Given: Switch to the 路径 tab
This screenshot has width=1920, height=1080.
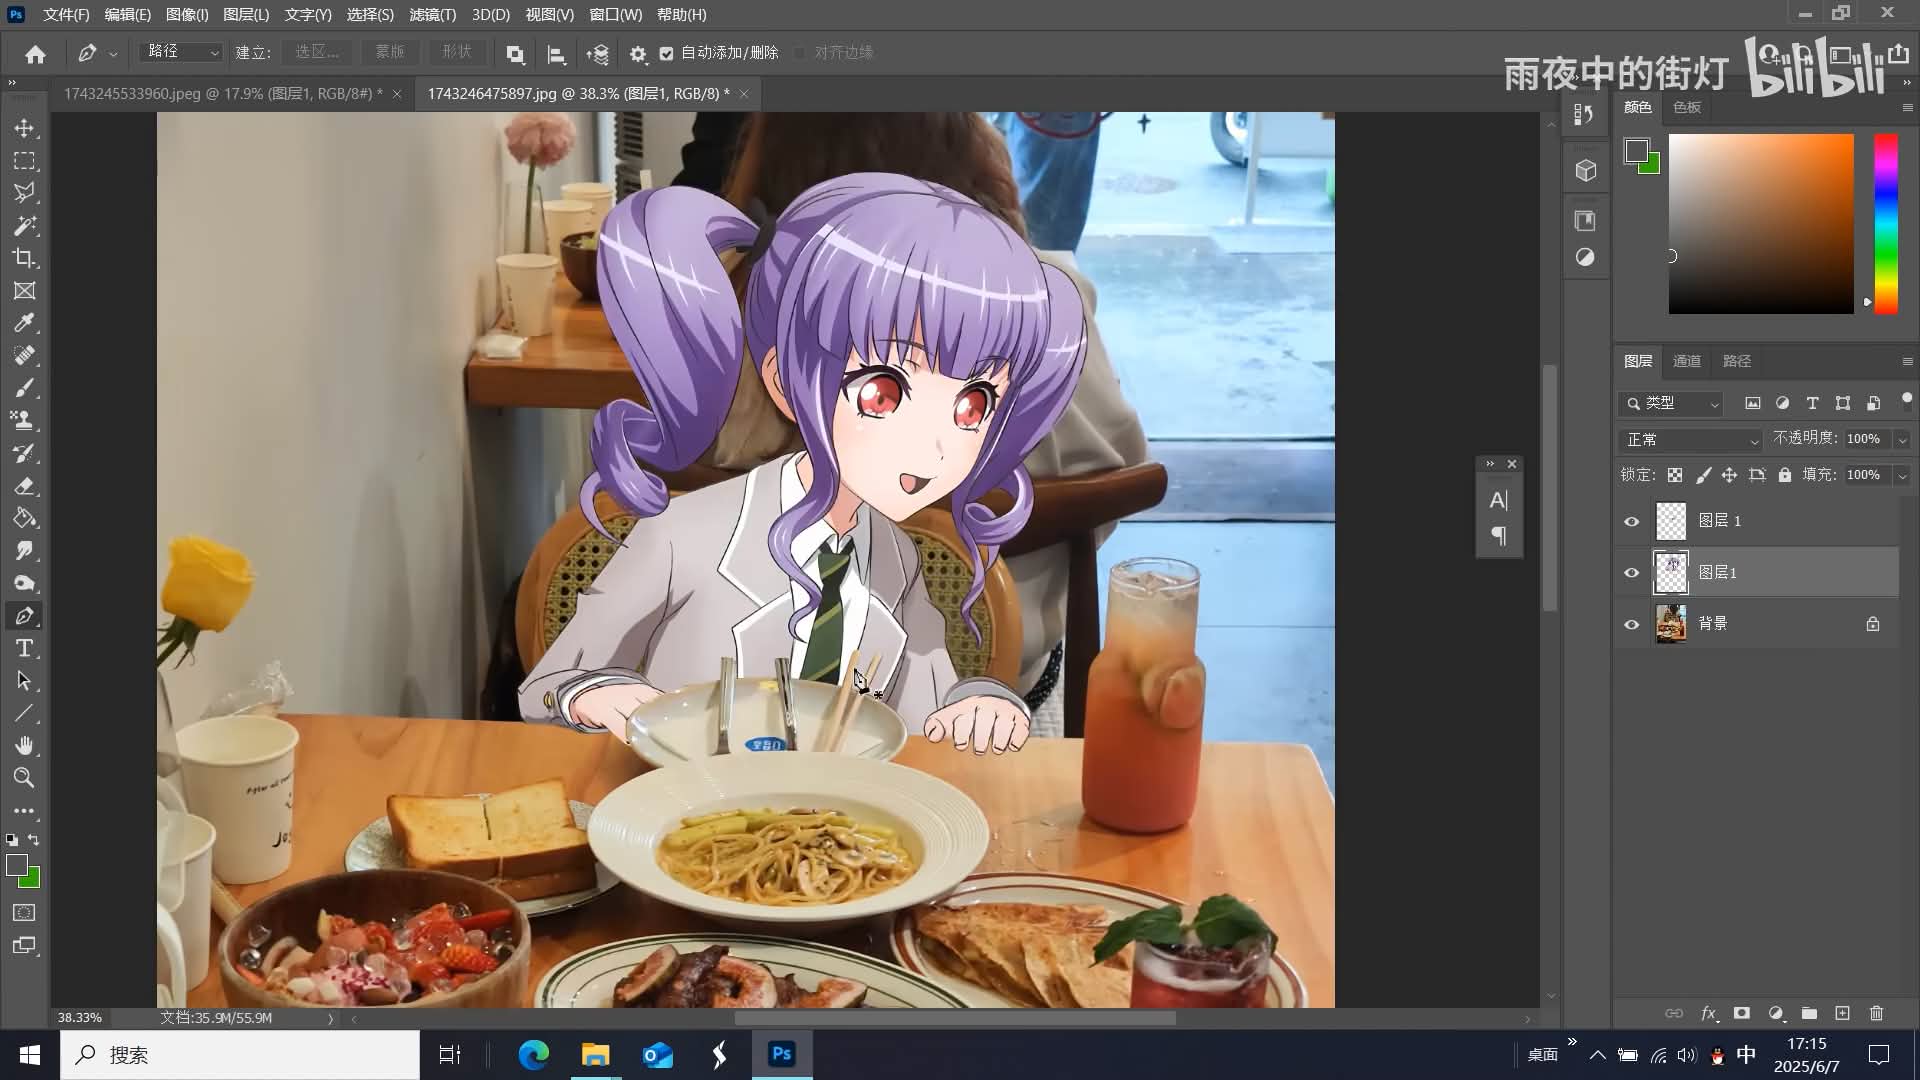Looking at the screenshot, I should tap(1737, 361).
